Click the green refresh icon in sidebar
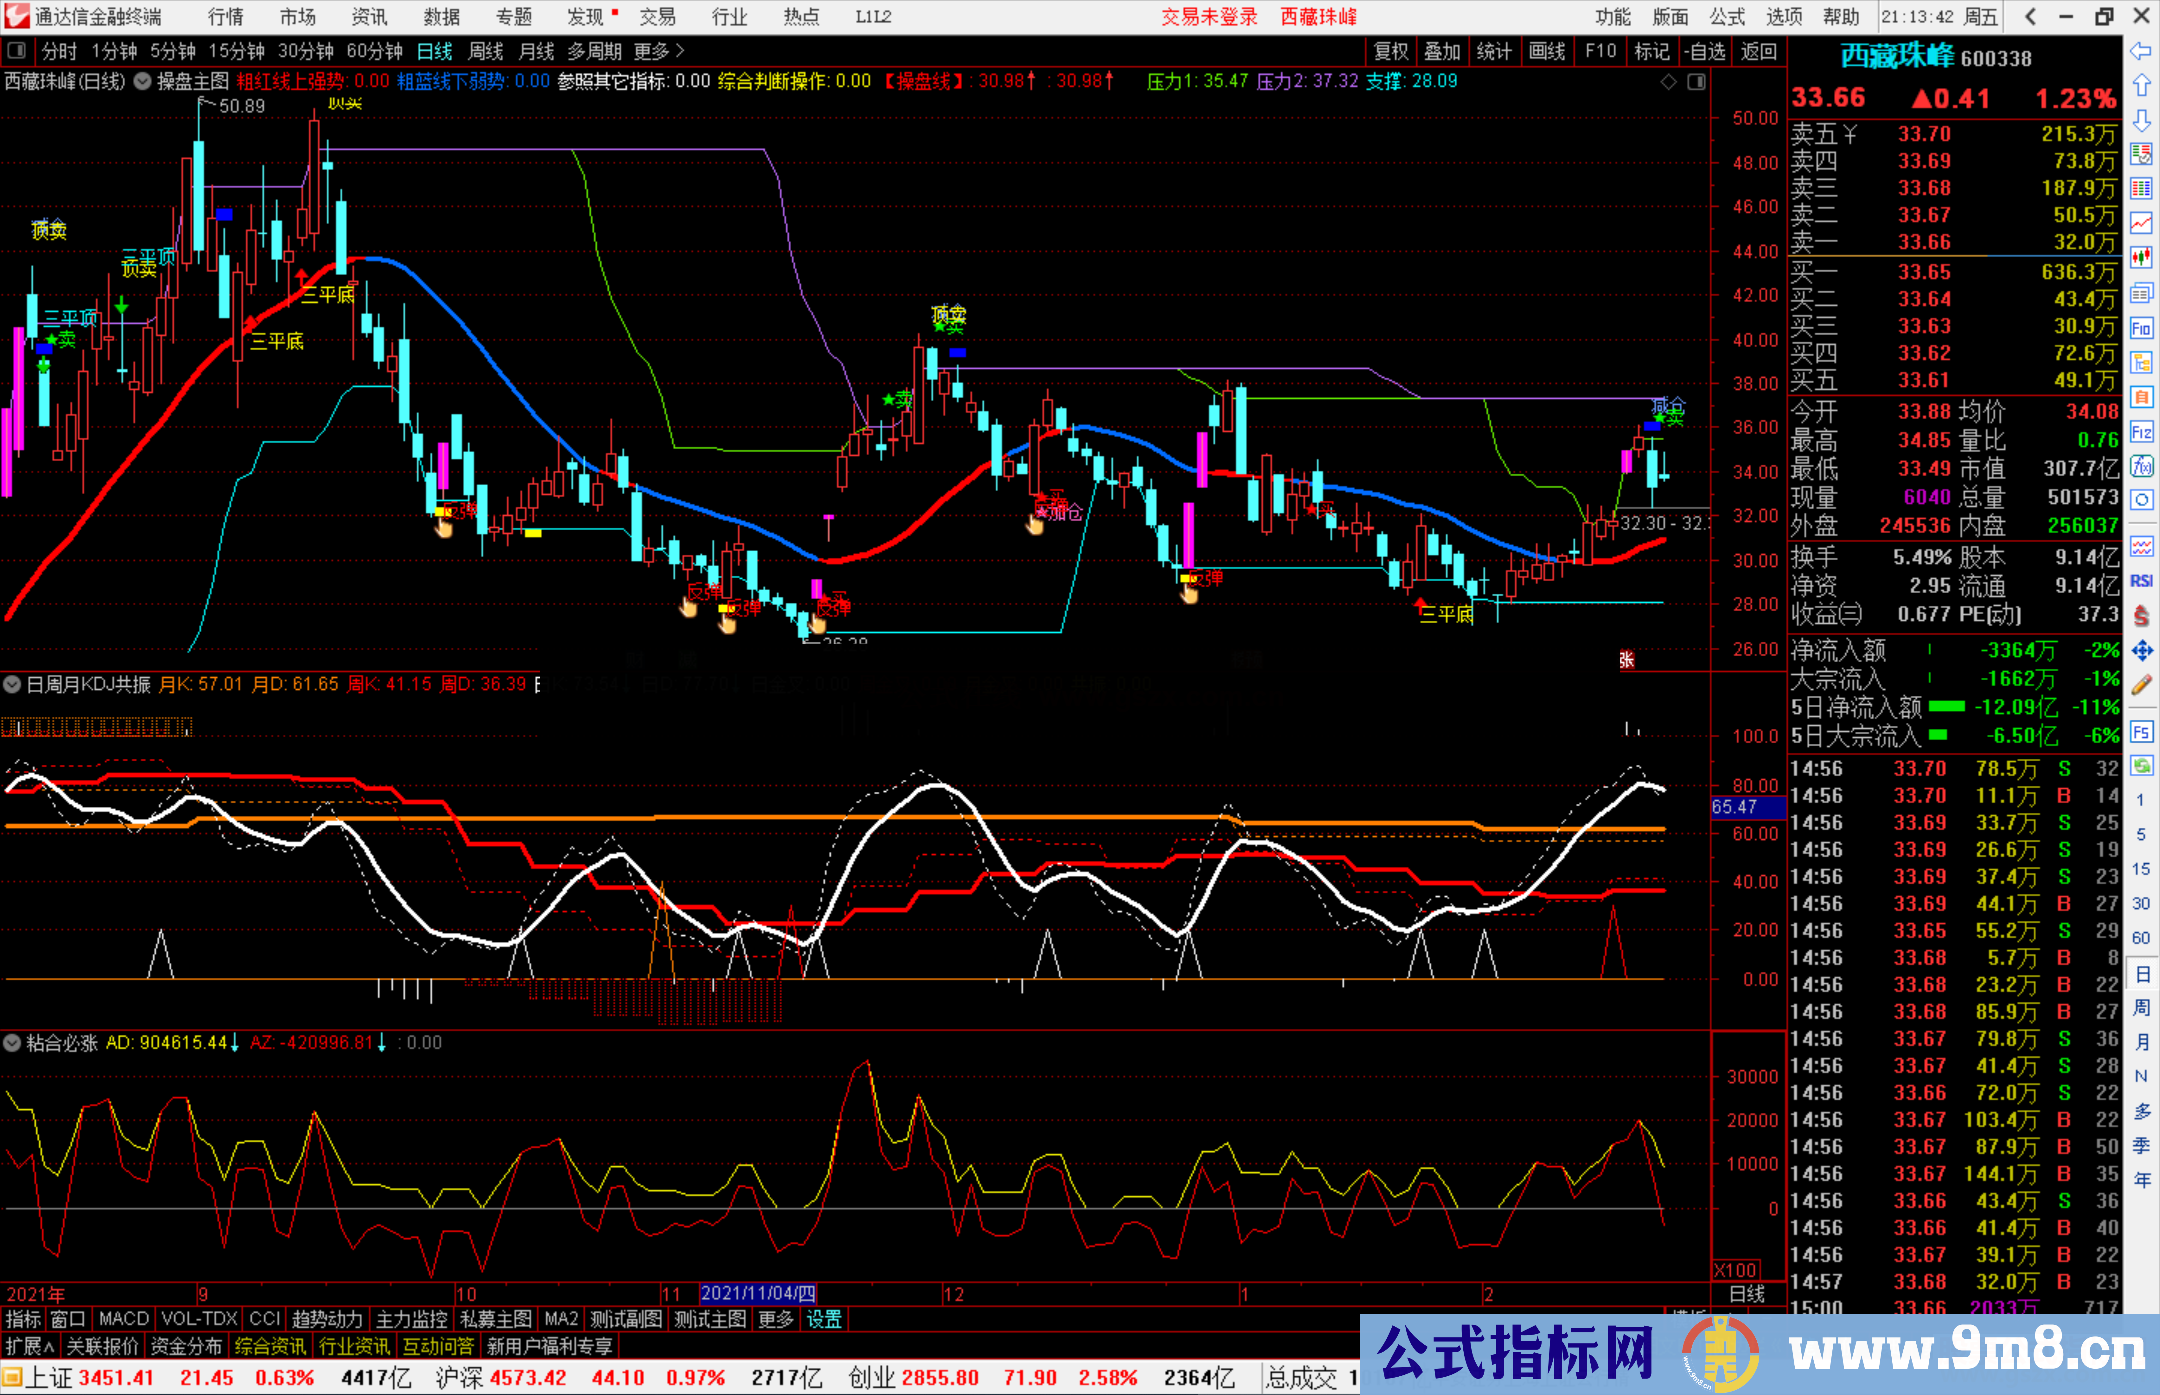 point(2141,766)
